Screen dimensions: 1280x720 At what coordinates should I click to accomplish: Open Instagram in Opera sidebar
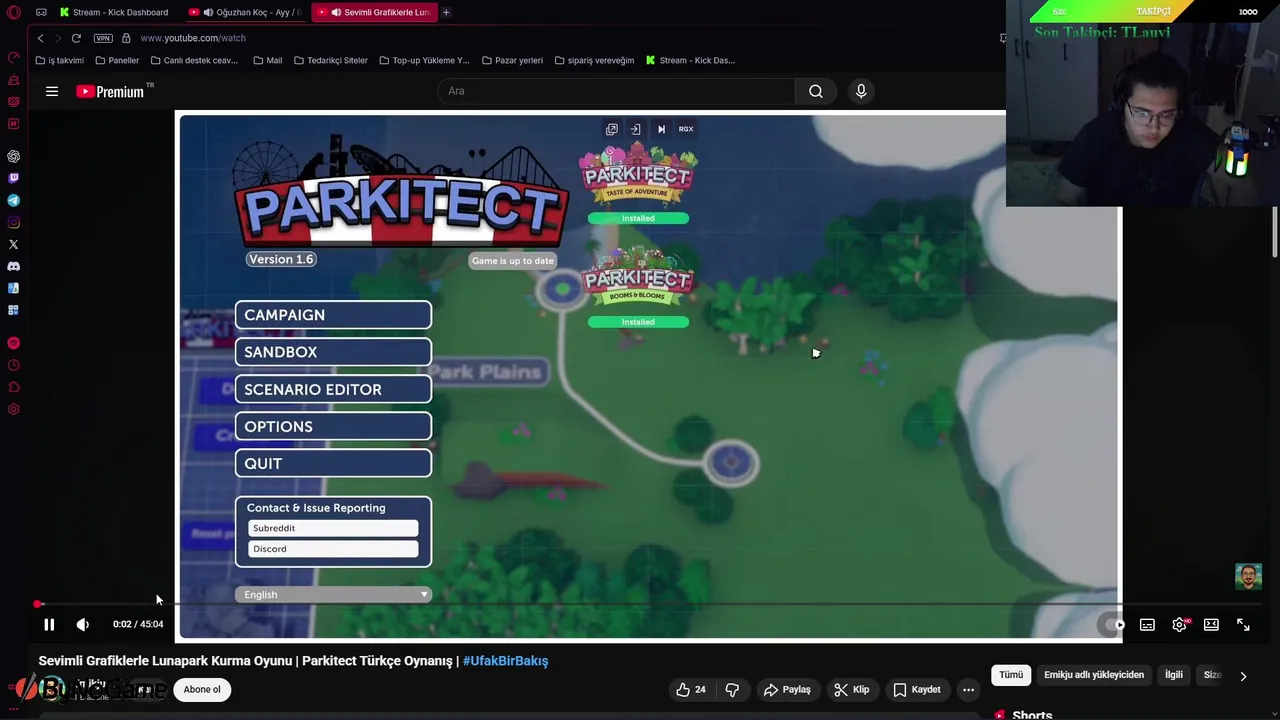[x=13, y=222]
